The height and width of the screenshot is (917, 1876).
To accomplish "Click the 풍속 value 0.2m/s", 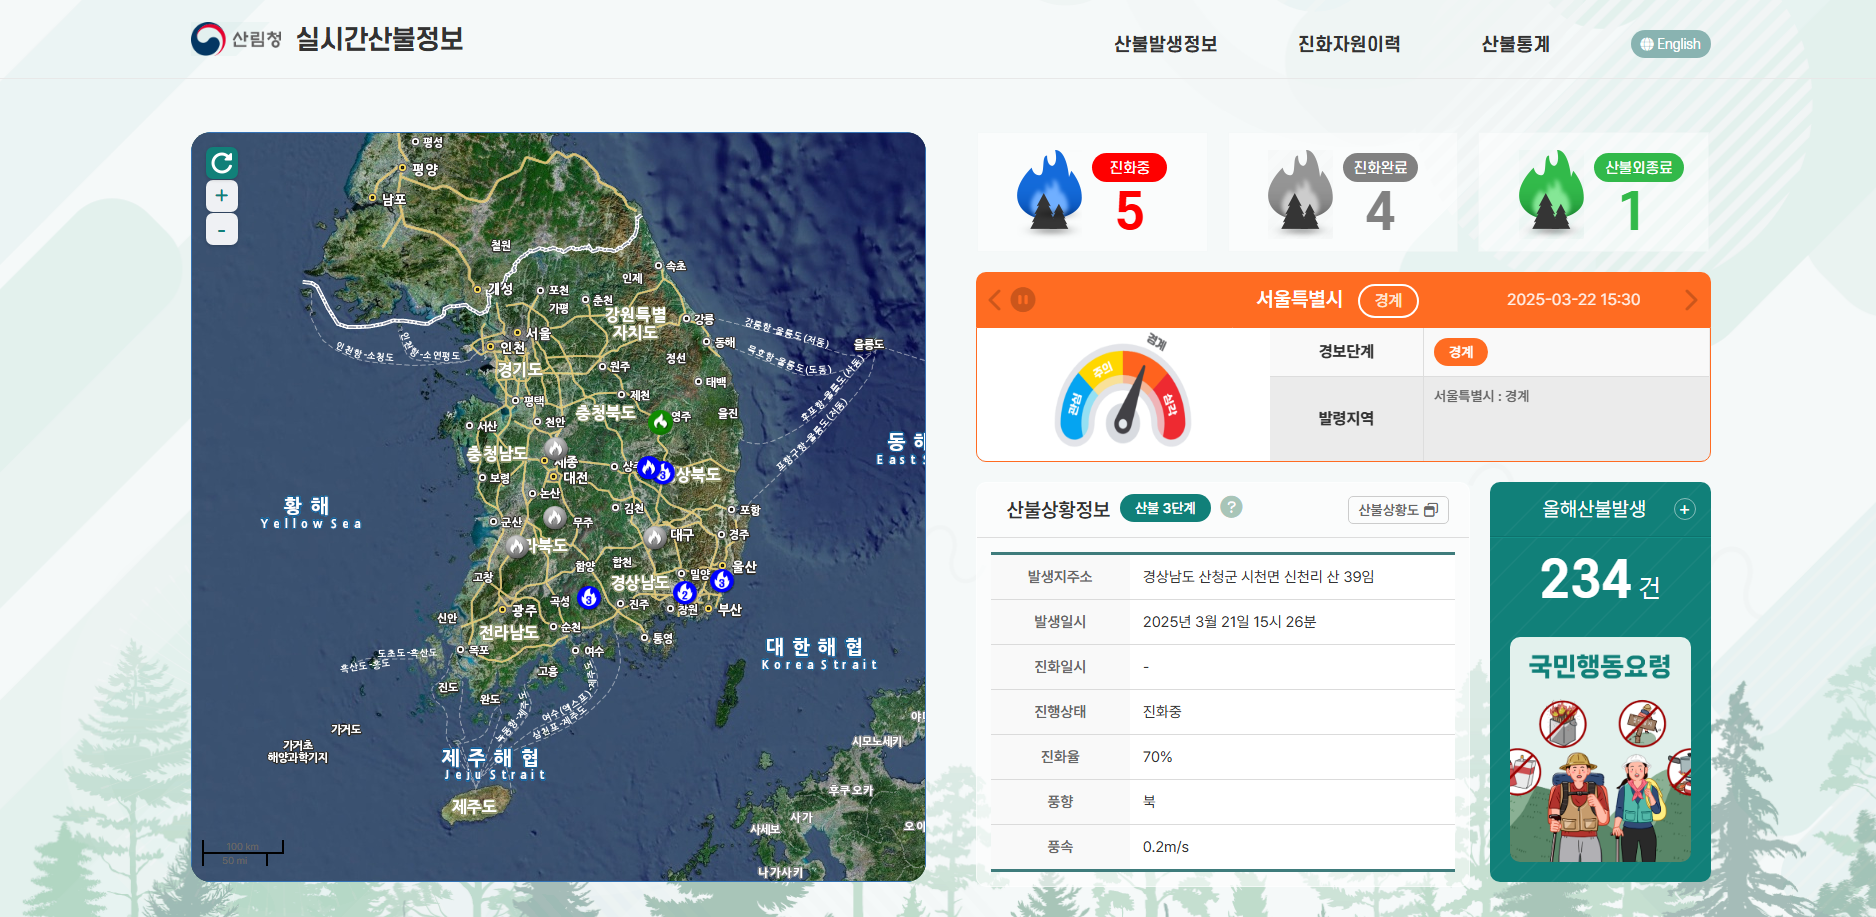I will point(1166,847).
